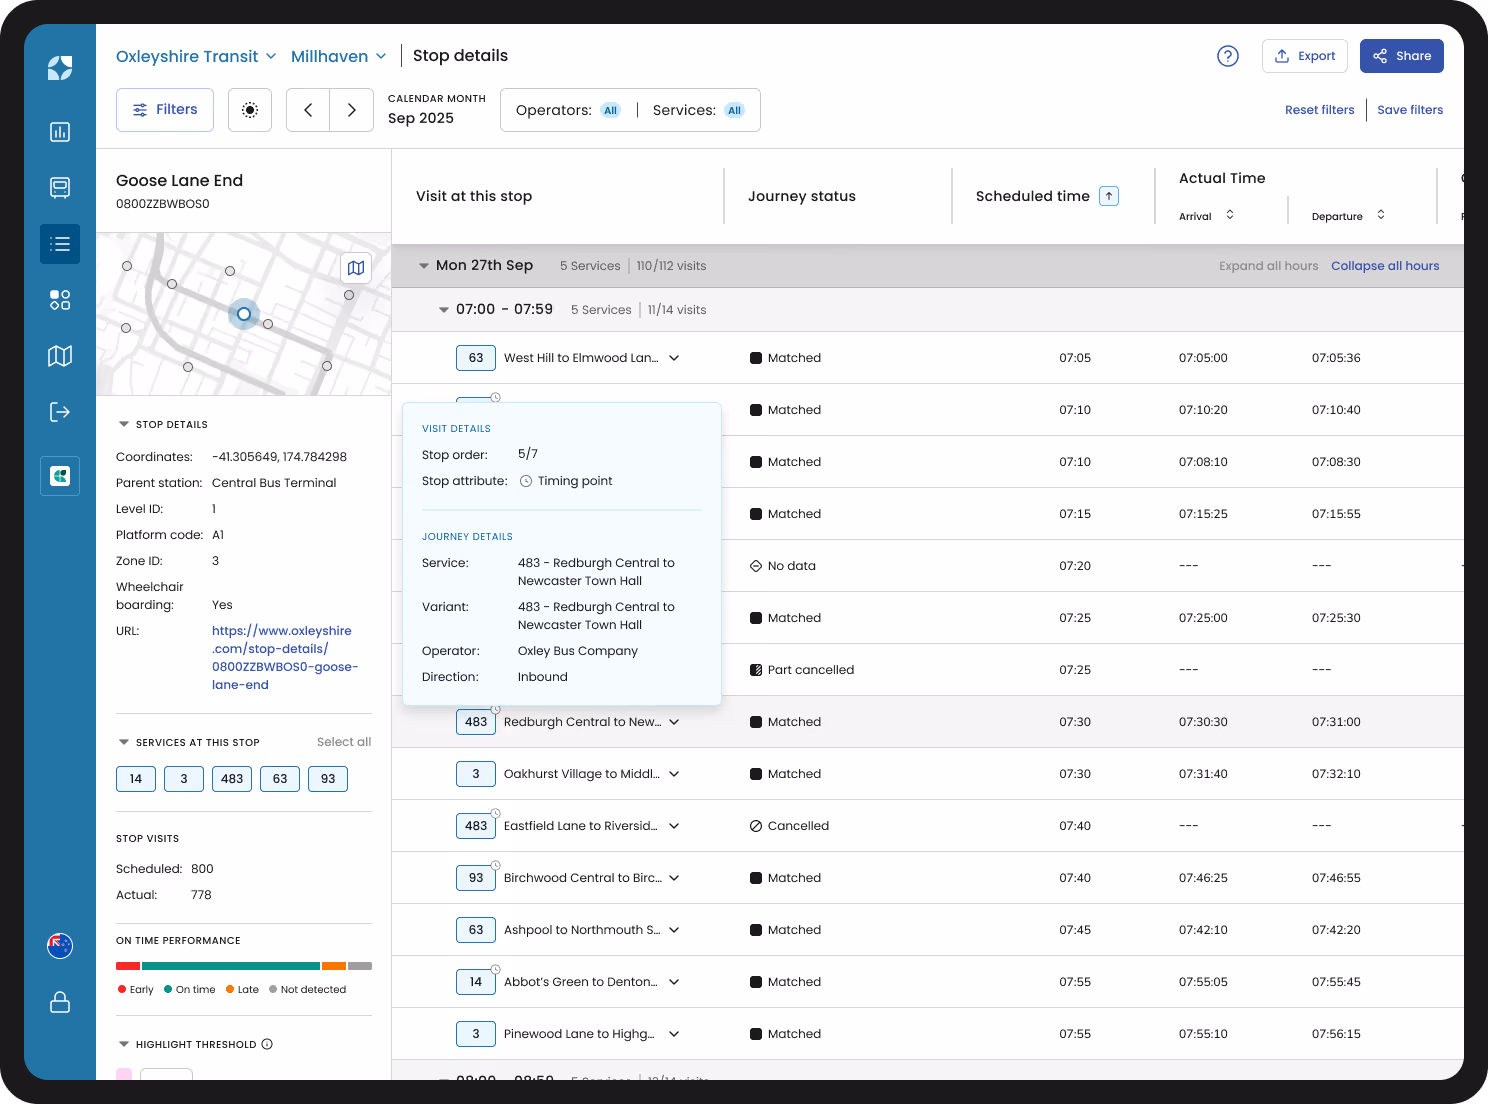Image resolution: width=1488 pixels, height=1104 pixels.
Task: Expand Eastfield Lane to Riversid... visit
Action: [x=674, y=826]
